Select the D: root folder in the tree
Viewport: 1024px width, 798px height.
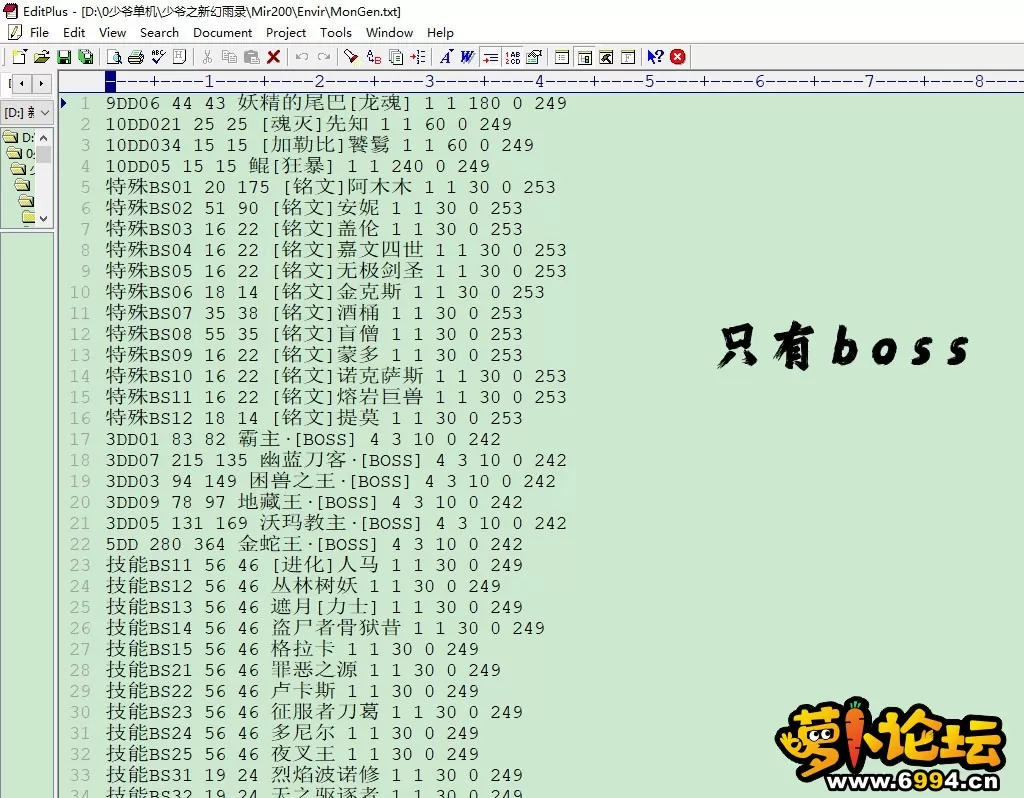19,137
